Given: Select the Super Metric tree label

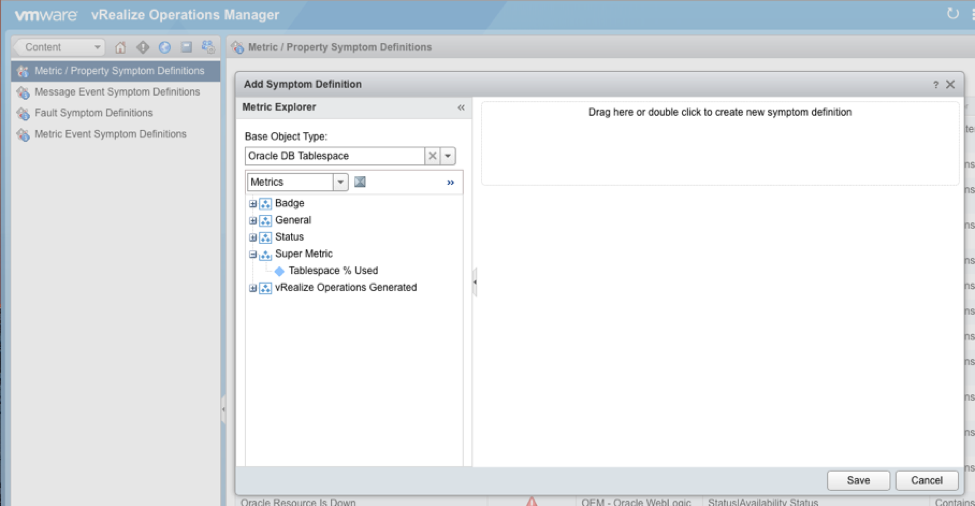Looking at the screenshot, I should [303, 254].
